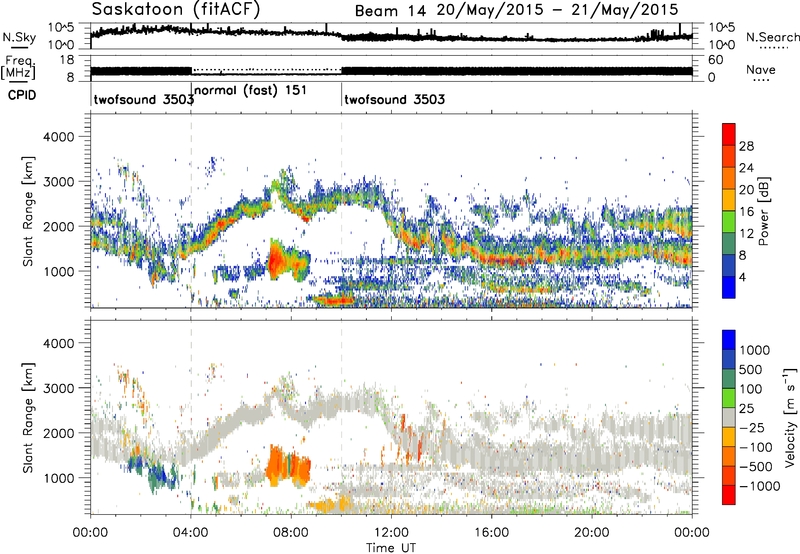800x554 pixels.
Task: Click the '4000' tick on the power panel axis
Action: 58,137
